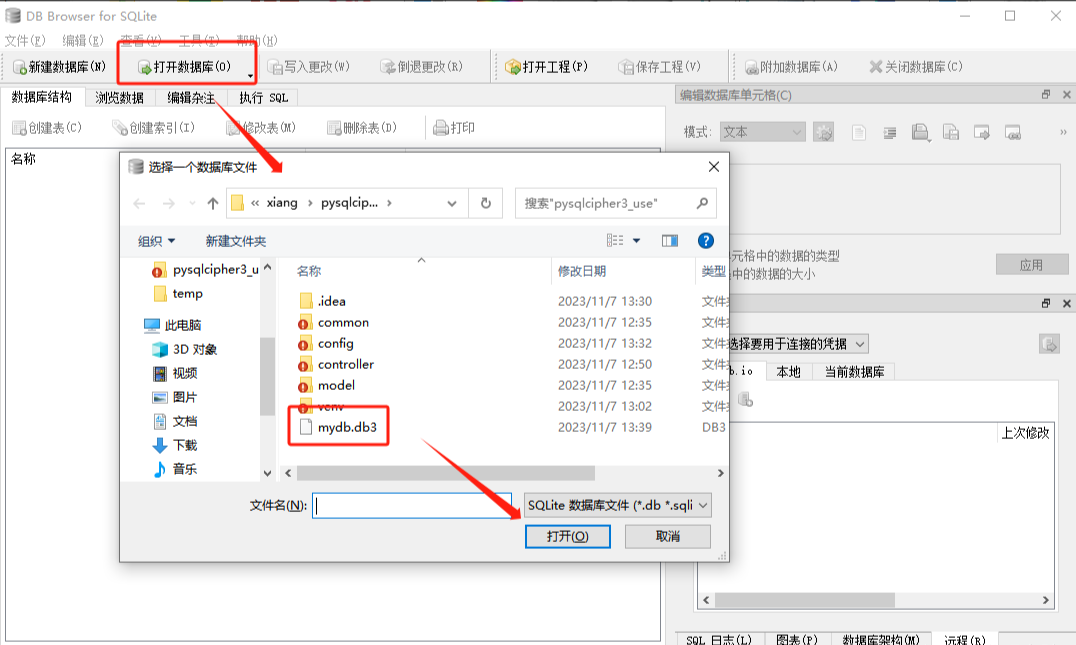
Task: Switch to the 本地 tab in remote panel
Action: pyautogui.click(x=788, y=372)
